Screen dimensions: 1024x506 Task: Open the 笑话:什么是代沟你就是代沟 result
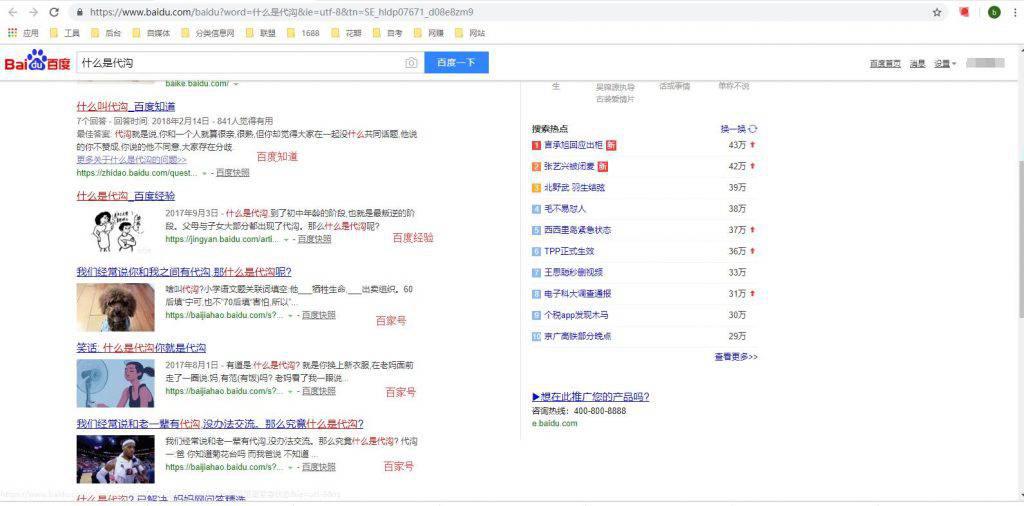(141, 347)
